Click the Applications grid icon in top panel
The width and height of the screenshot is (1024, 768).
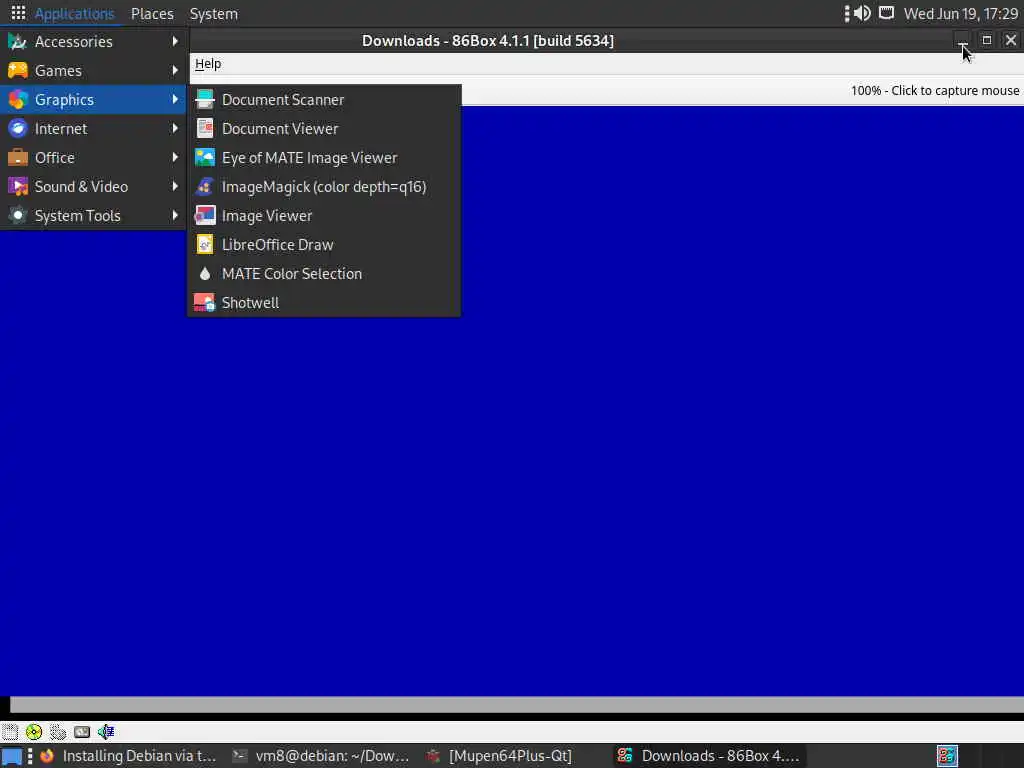[x=18, y=13]
